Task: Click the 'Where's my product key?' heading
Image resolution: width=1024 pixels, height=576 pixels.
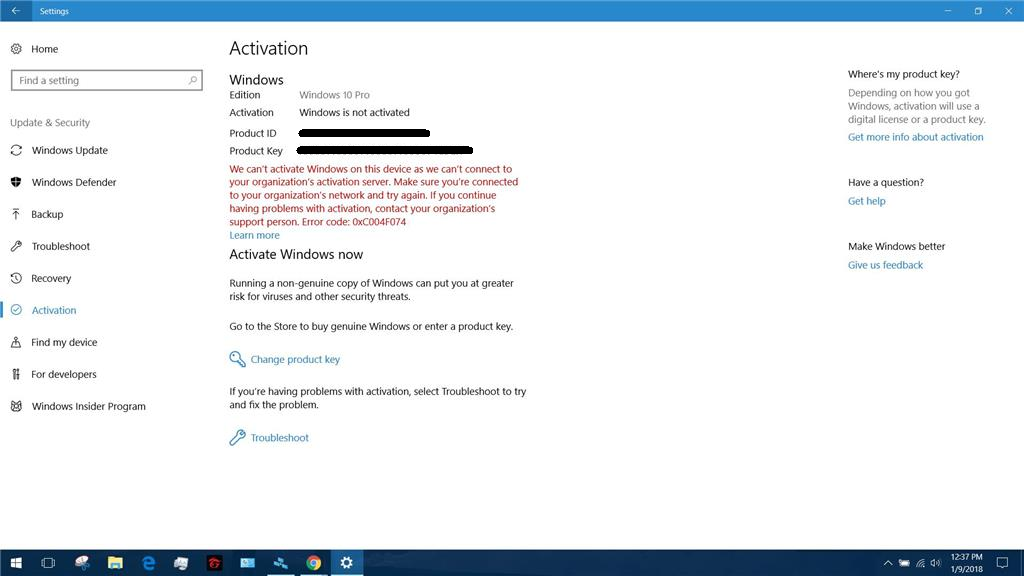Action: coord(903,74)
